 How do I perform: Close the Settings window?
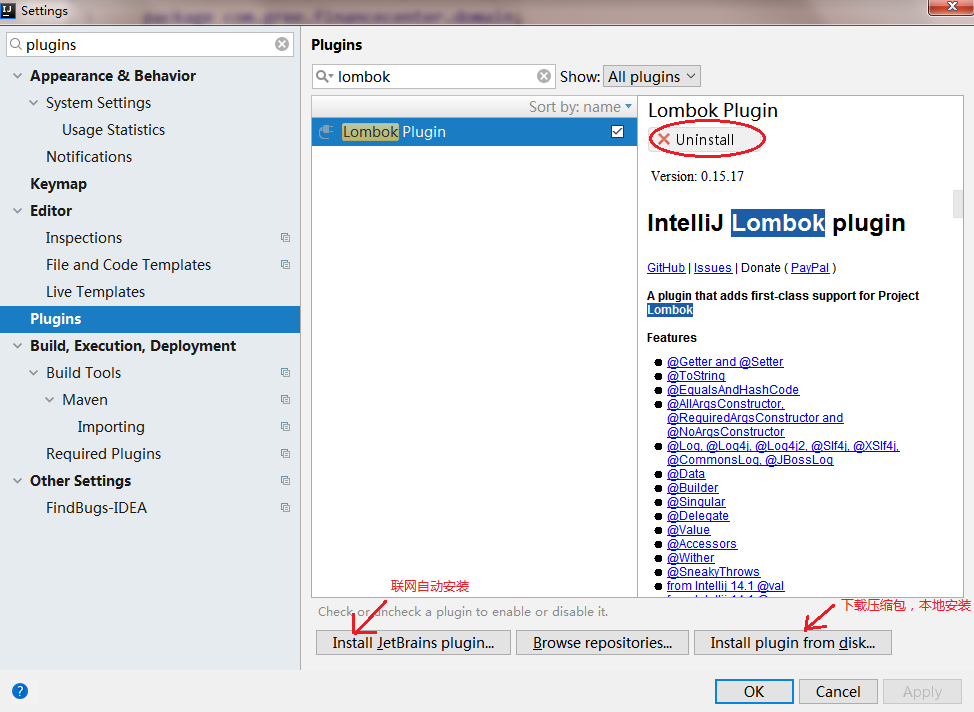[x=951, y=6]
